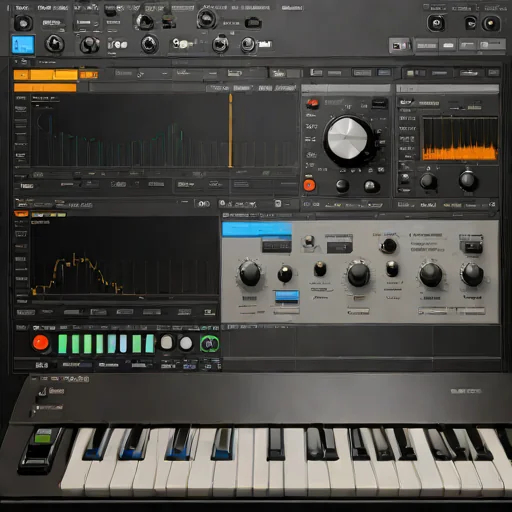Click the dark display box under the blue header
This screenshot has height=512, width=512.
point(276,246)
